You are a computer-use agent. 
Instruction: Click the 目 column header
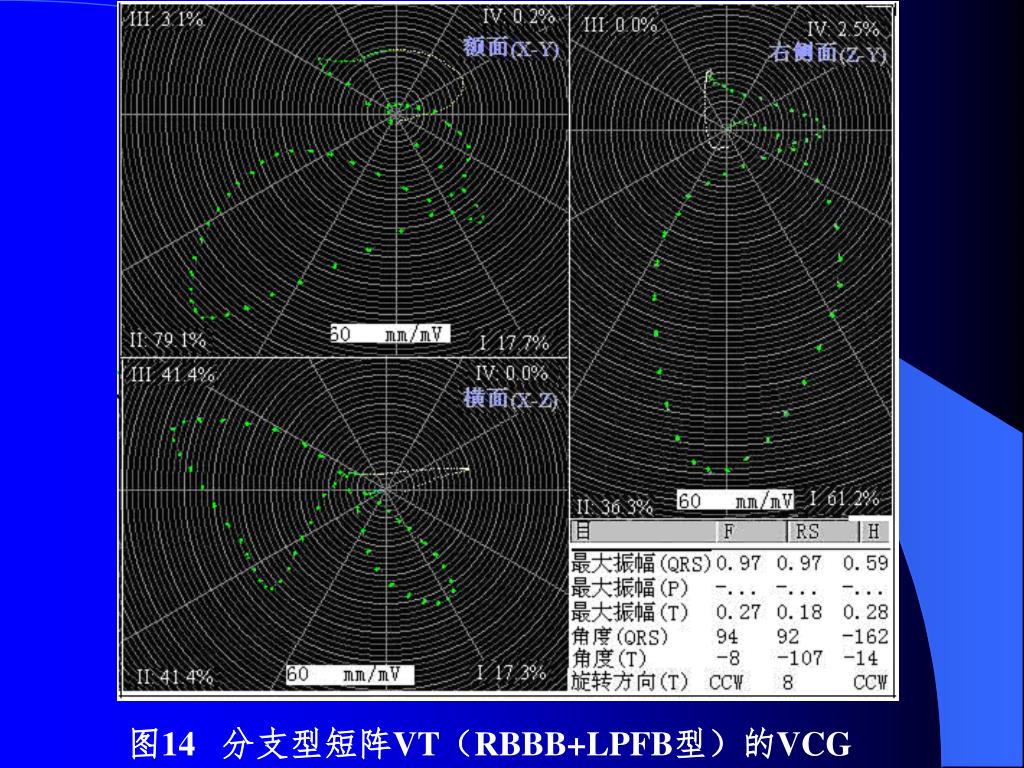[642, 532]
